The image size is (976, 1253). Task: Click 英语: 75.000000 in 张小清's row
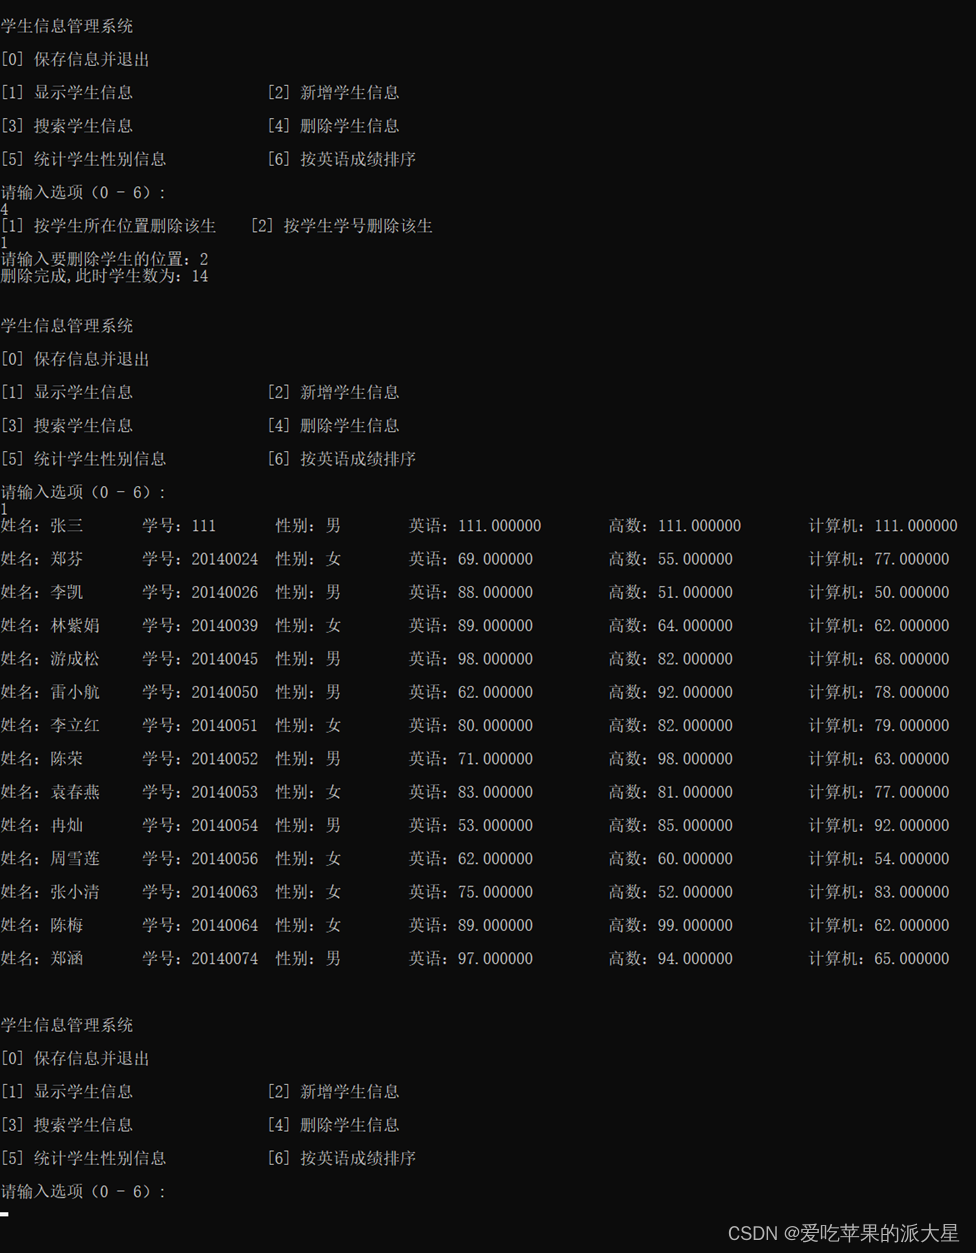(471, 892)
